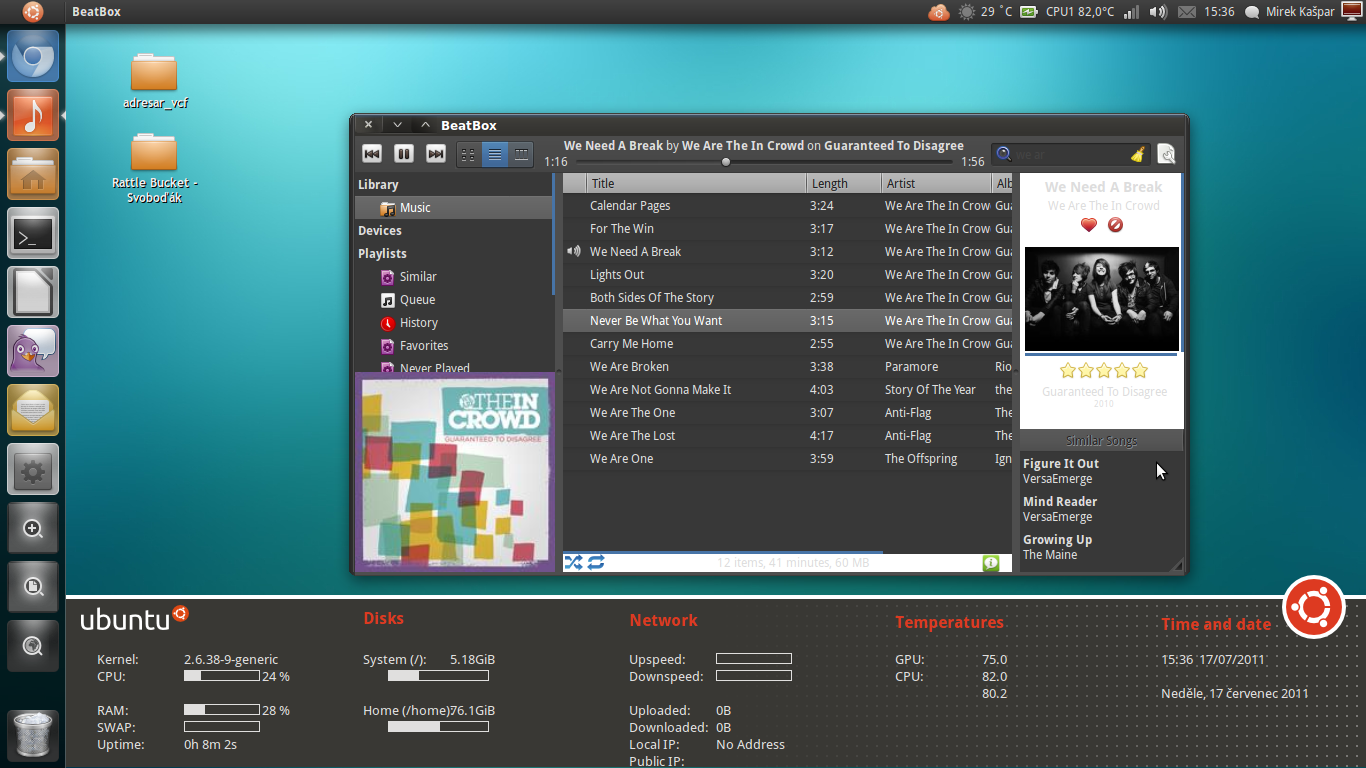
Task: Pause the current song
Action: [x=404, y=153]
